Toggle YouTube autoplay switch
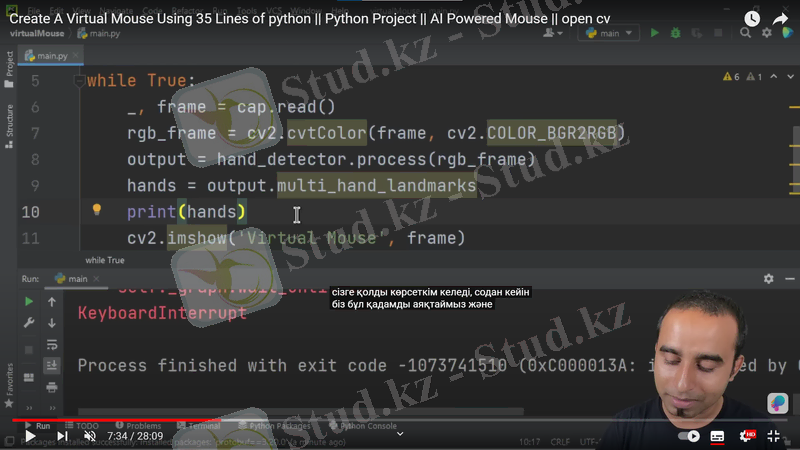This screenshot has width=800, height=450. pyautogui.click(x=689, y=436)
